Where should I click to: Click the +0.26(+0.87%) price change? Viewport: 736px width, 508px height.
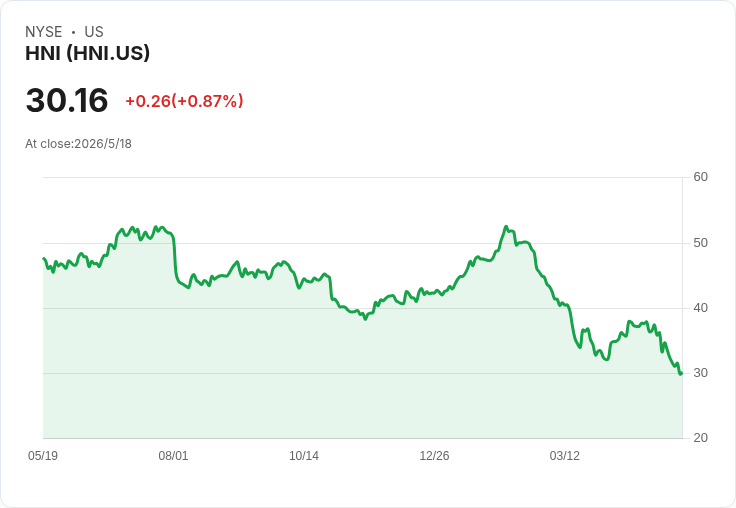pos(184,101)
